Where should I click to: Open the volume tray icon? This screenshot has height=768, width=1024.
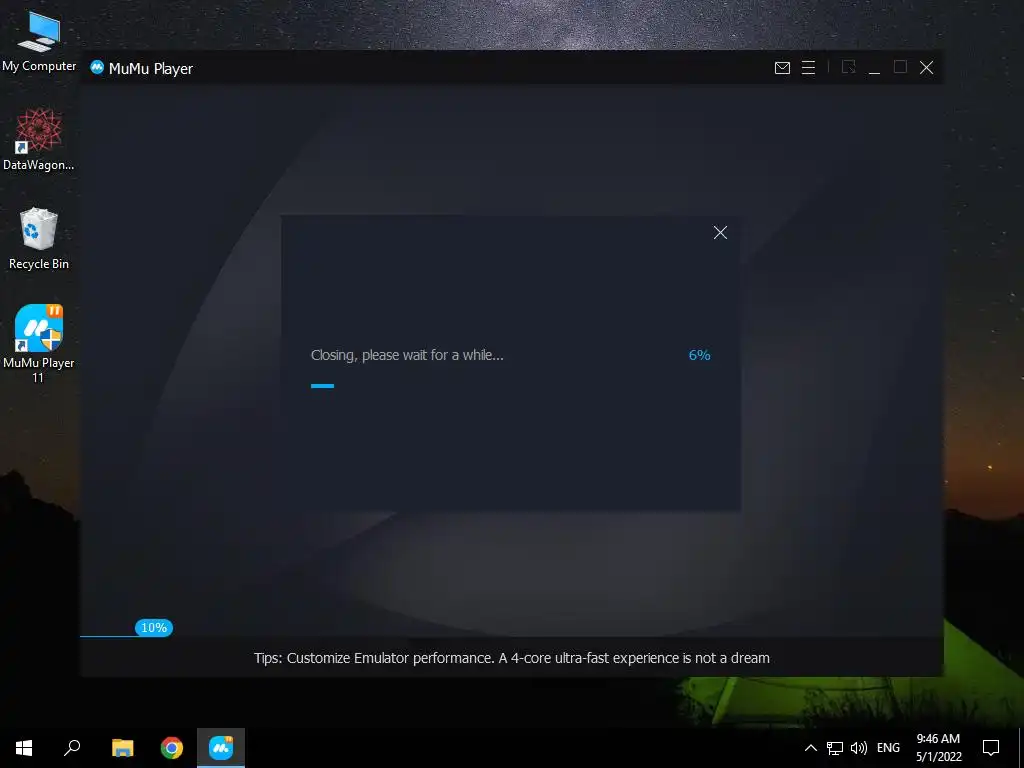tap(859, 748)
